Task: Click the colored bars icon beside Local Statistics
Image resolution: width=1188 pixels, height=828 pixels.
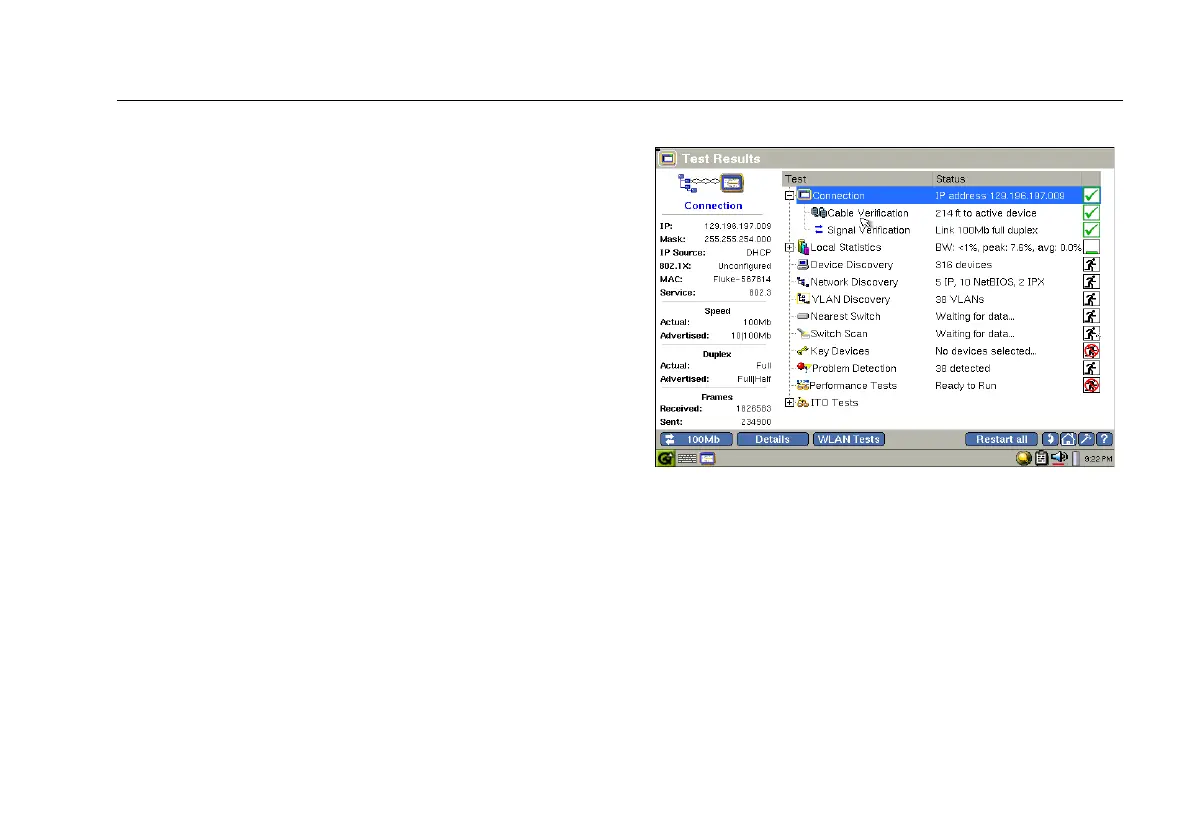Action: click(x=802, y=247)
